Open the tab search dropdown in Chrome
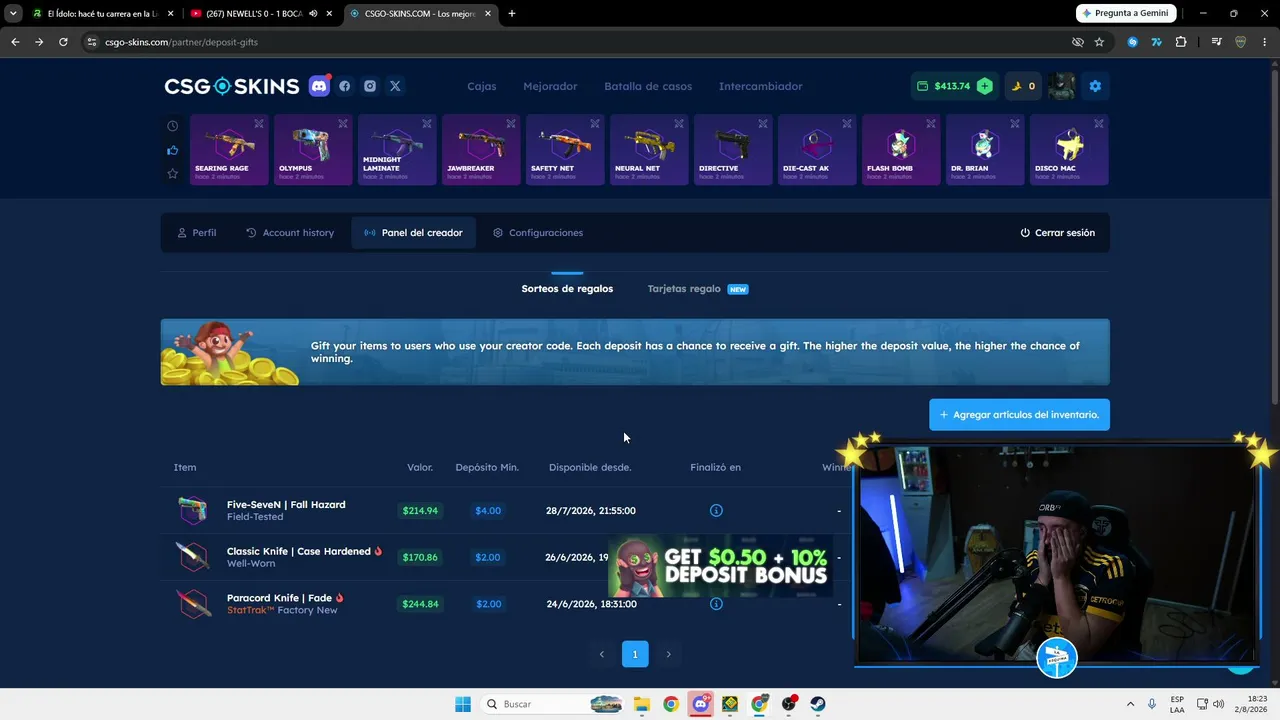This screenshot has height=720, width=1280. point(13,13)
